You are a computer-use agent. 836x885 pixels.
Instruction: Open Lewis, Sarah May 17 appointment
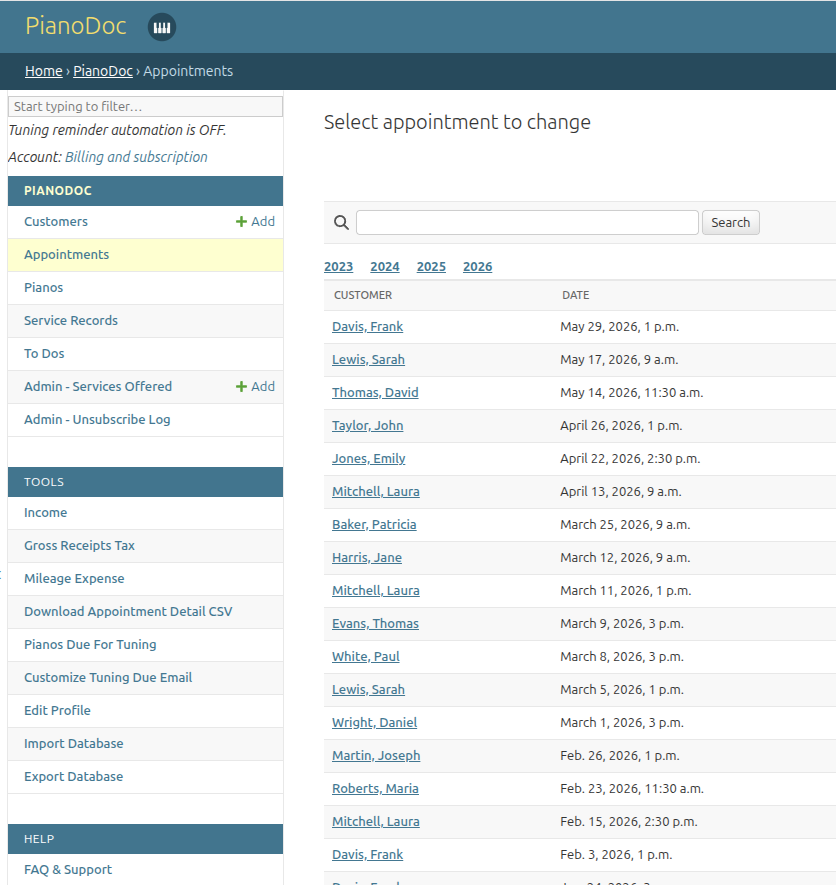pos(369,360)
